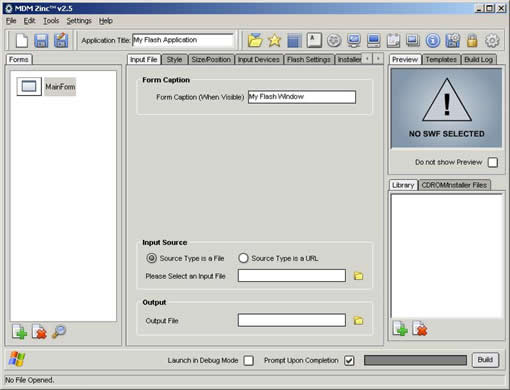Open the File menu

[11, 21]
